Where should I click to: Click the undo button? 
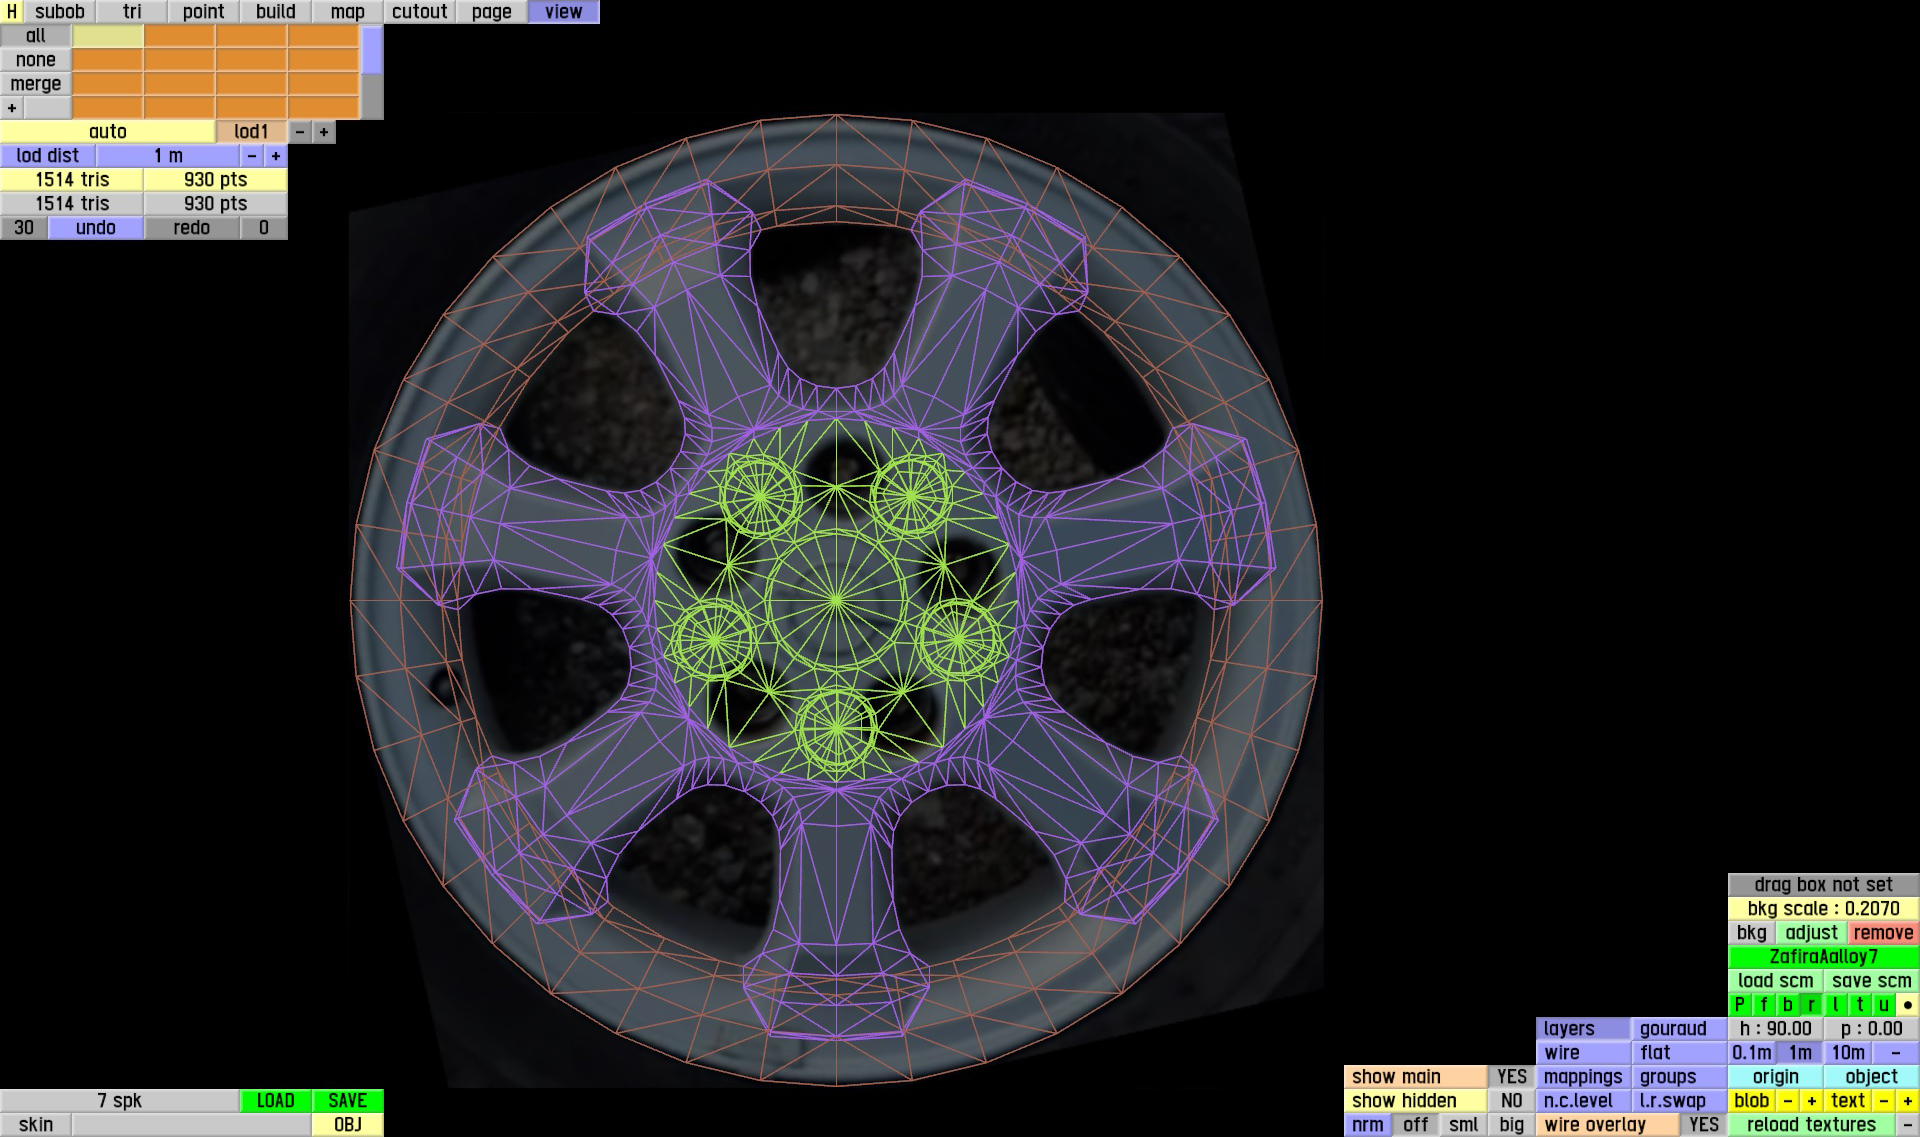(96, 228)
